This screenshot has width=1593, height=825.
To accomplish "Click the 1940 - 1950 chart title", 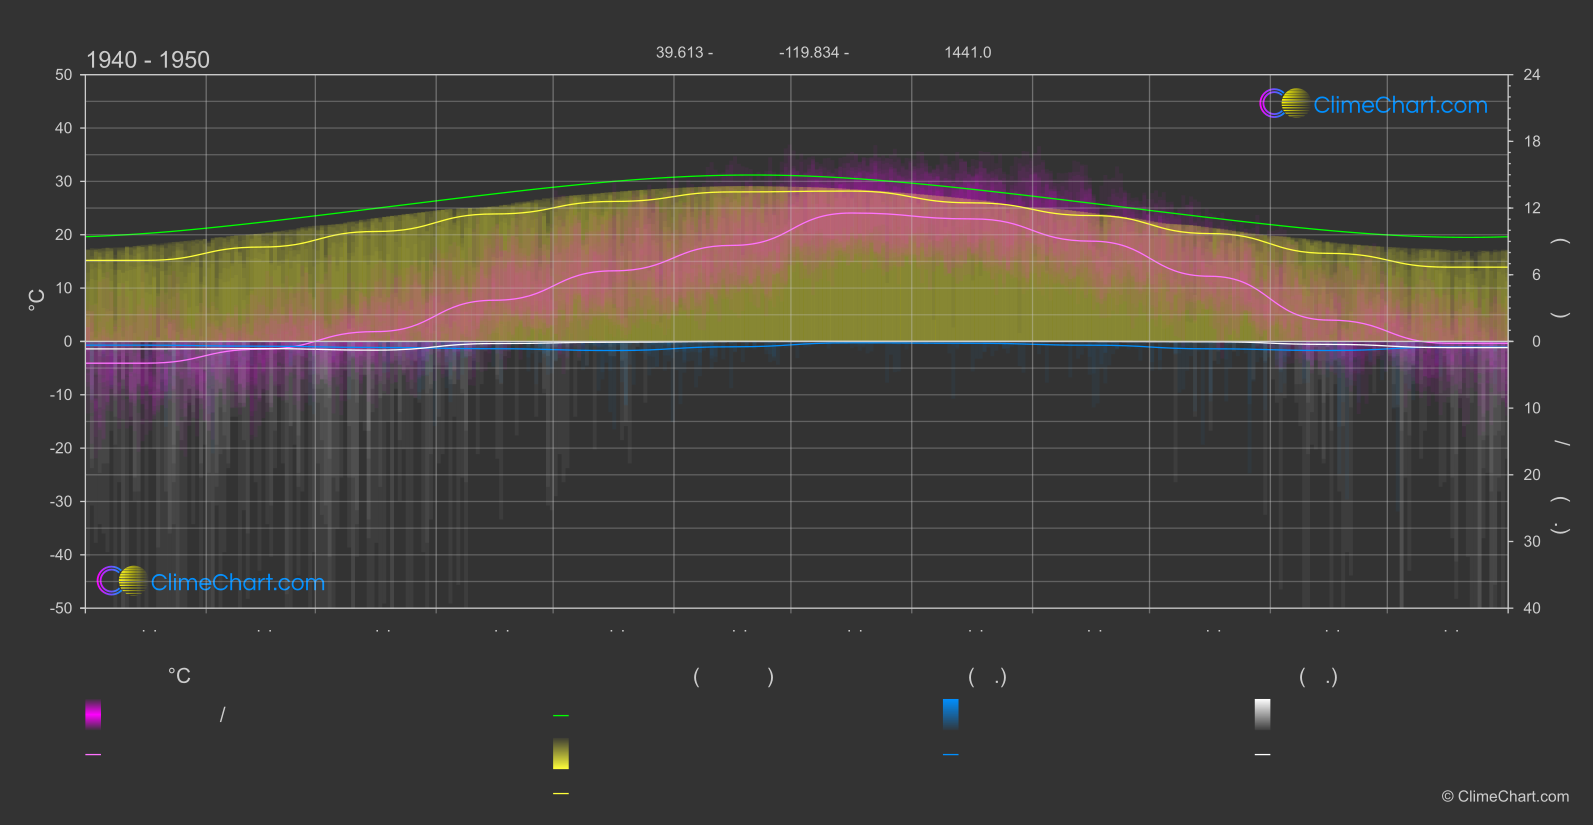I will tap(148, 60).
